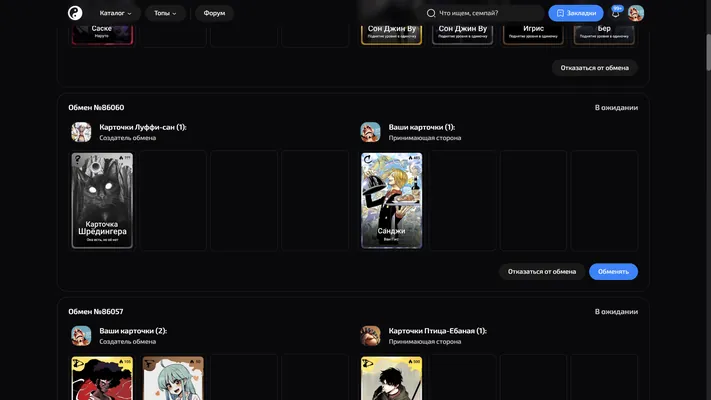Open the yin-yang site logo
This screenshot has width=711, height=400.
tap(75, 13)
